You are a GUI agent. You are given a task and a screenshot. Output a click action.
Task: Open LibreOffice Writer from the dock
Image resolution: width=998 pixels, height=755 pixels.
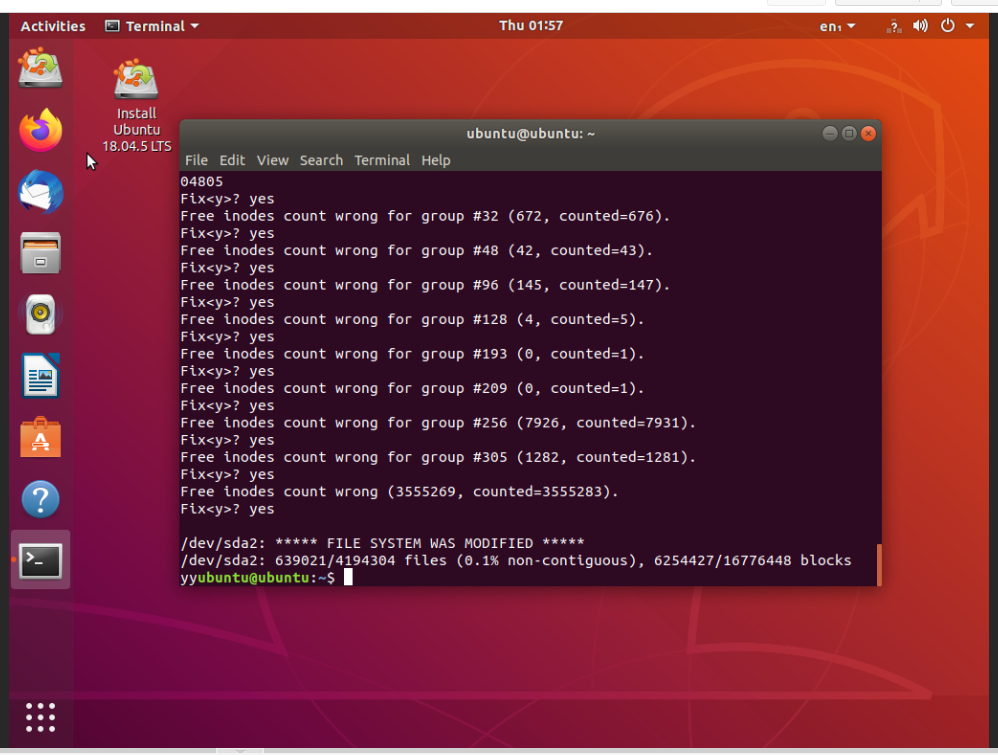(x=41, y=377)
